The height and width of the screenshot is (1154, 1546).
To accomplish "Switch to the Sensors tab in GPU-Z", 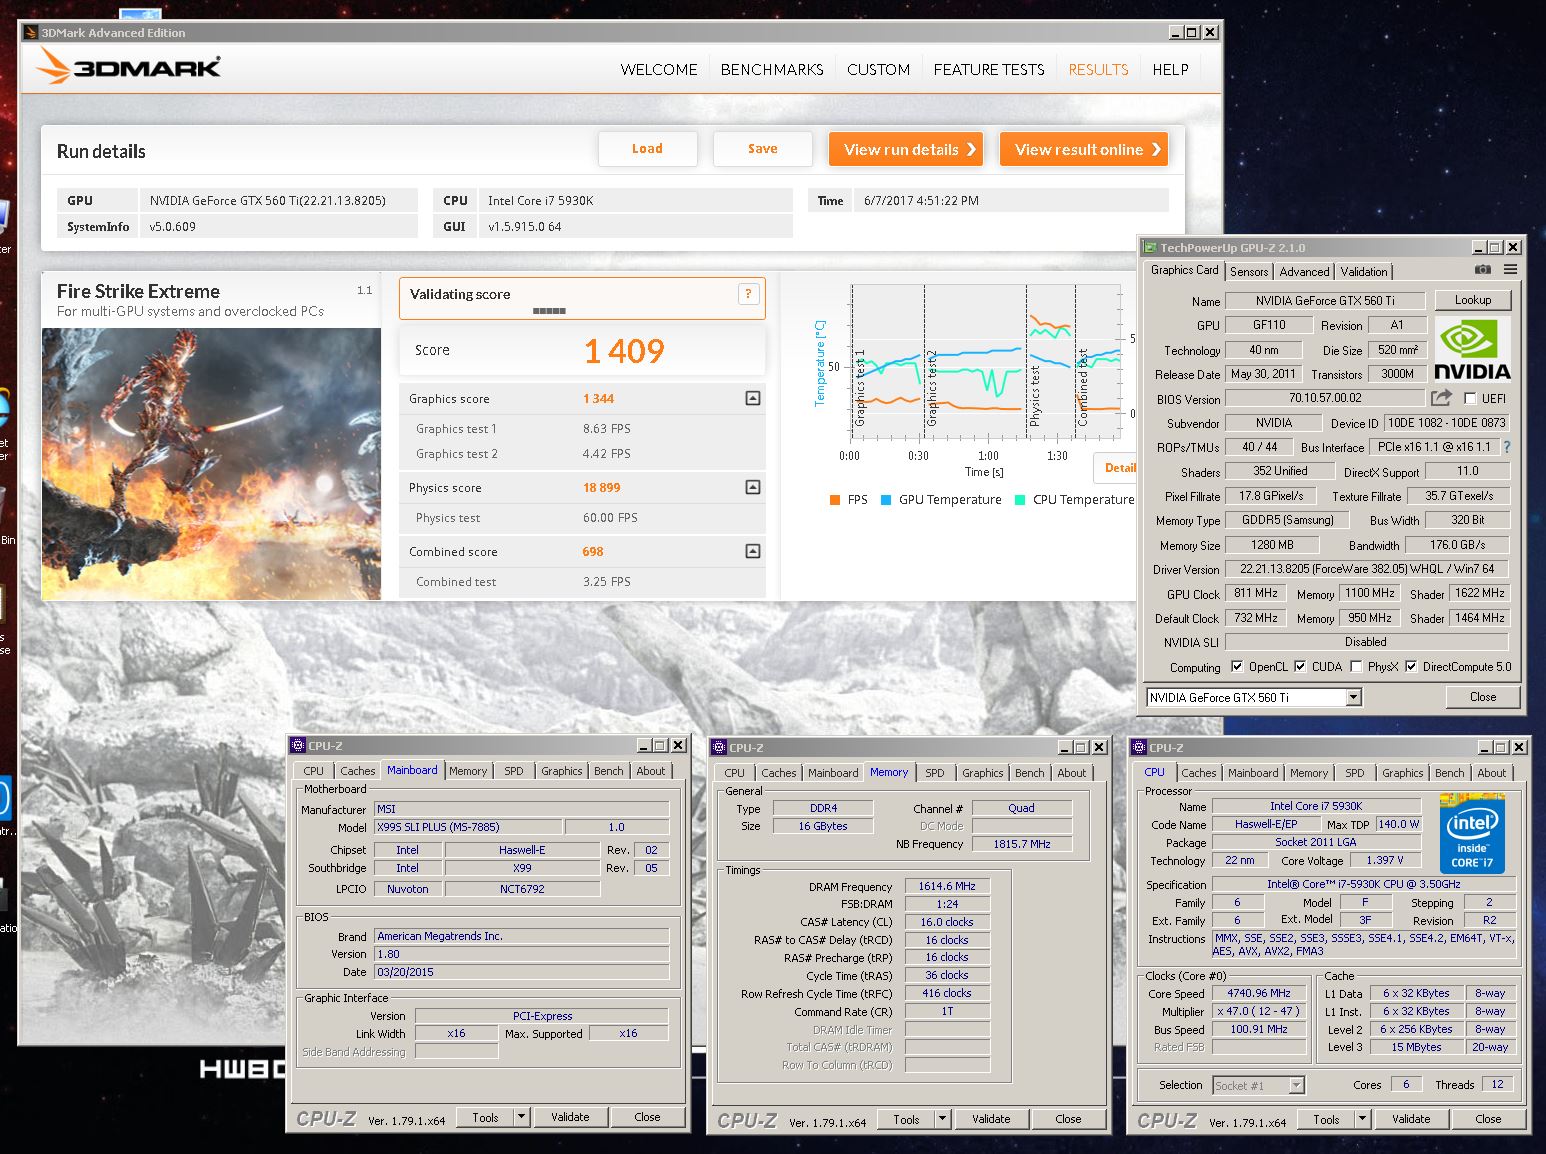I will tap(1249, 271).
